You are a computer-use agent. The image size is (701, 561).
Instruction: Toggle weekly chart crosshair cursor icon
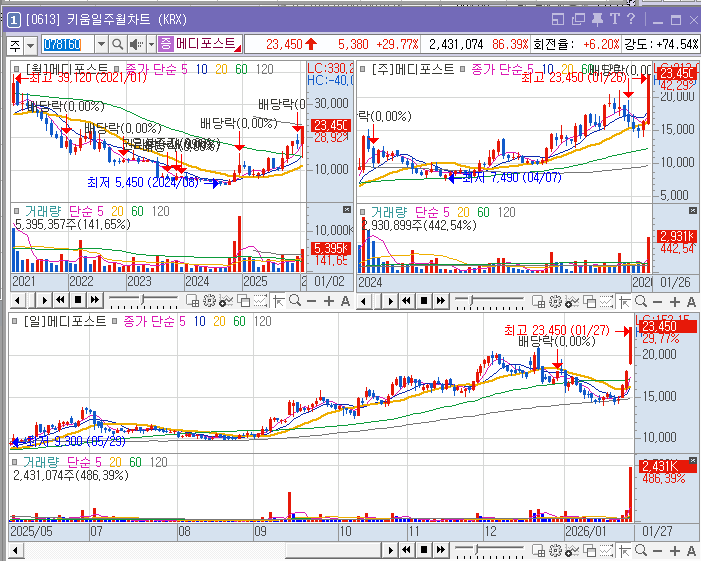625,302
